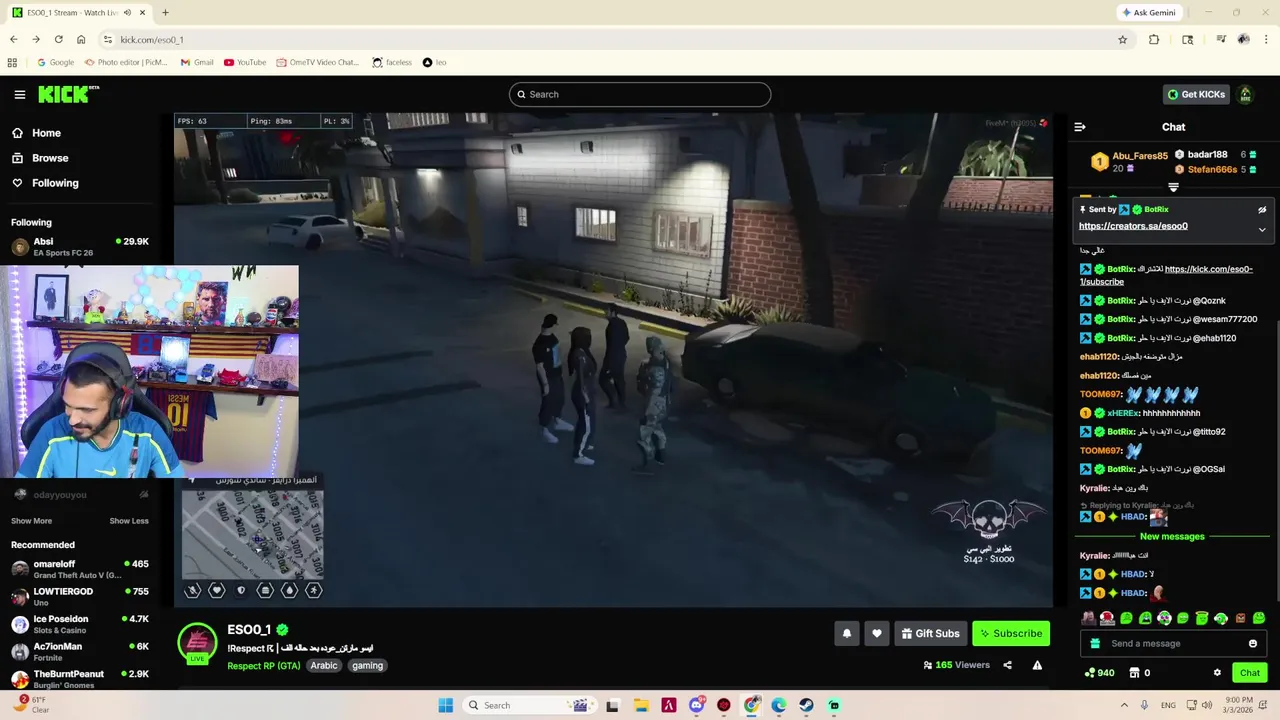Image resolution: width=1280 pixels, height=720 pixels.
Task: Open the Apps grid in bookmarks bar
Action: pyautogui.click(x=12, y=62)
